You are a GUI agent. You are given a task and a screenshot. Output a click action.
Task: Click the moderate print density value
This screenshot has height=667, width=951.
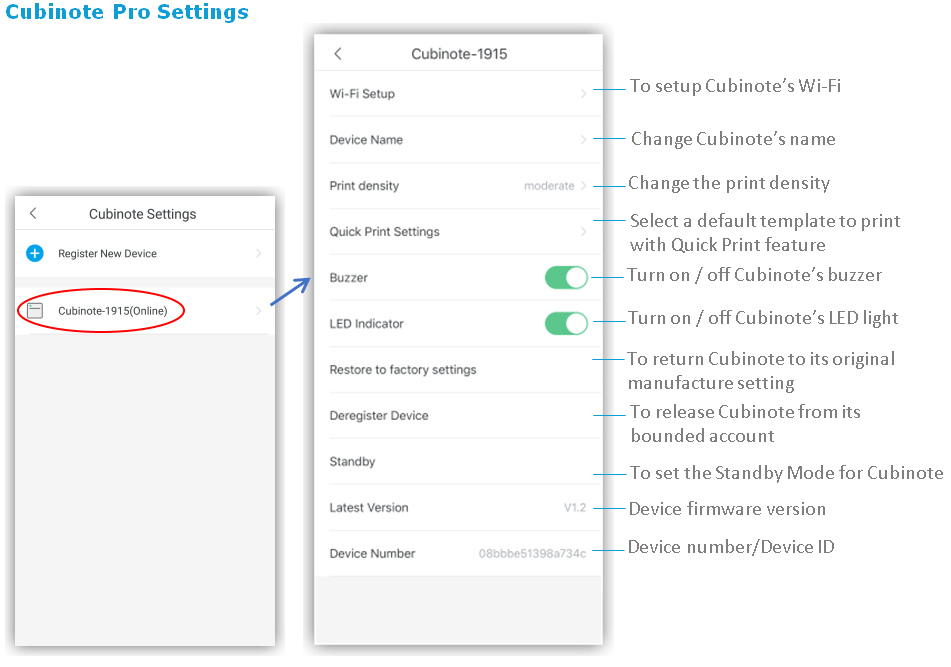pos(549,186)
